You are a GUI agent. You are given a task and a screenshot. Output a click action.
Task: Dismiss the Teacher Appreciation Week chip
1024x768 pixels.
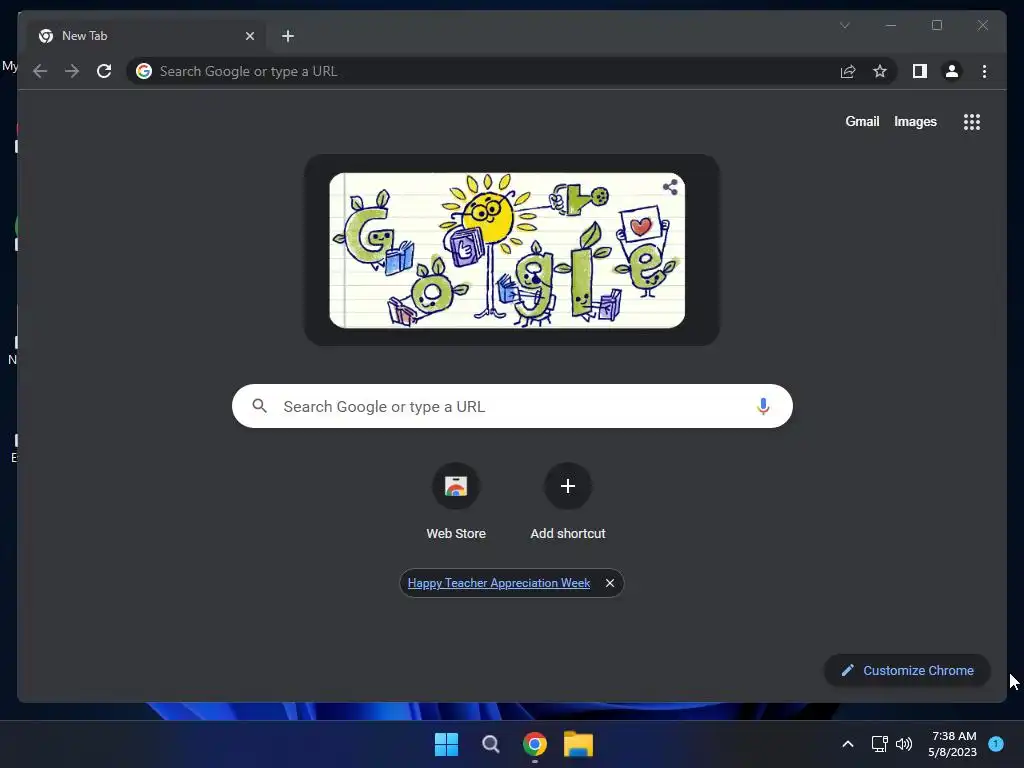click(x=609, y=583)
